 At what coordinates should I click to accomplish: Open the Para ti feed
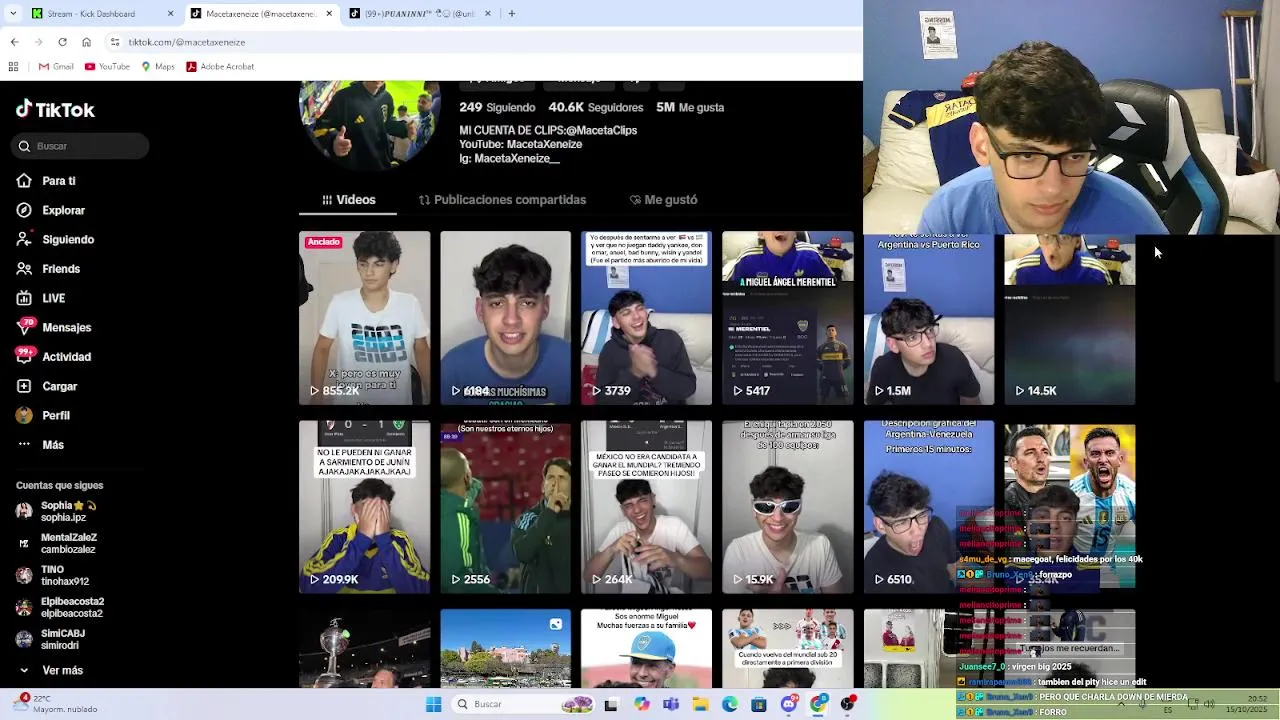point(46,181)
